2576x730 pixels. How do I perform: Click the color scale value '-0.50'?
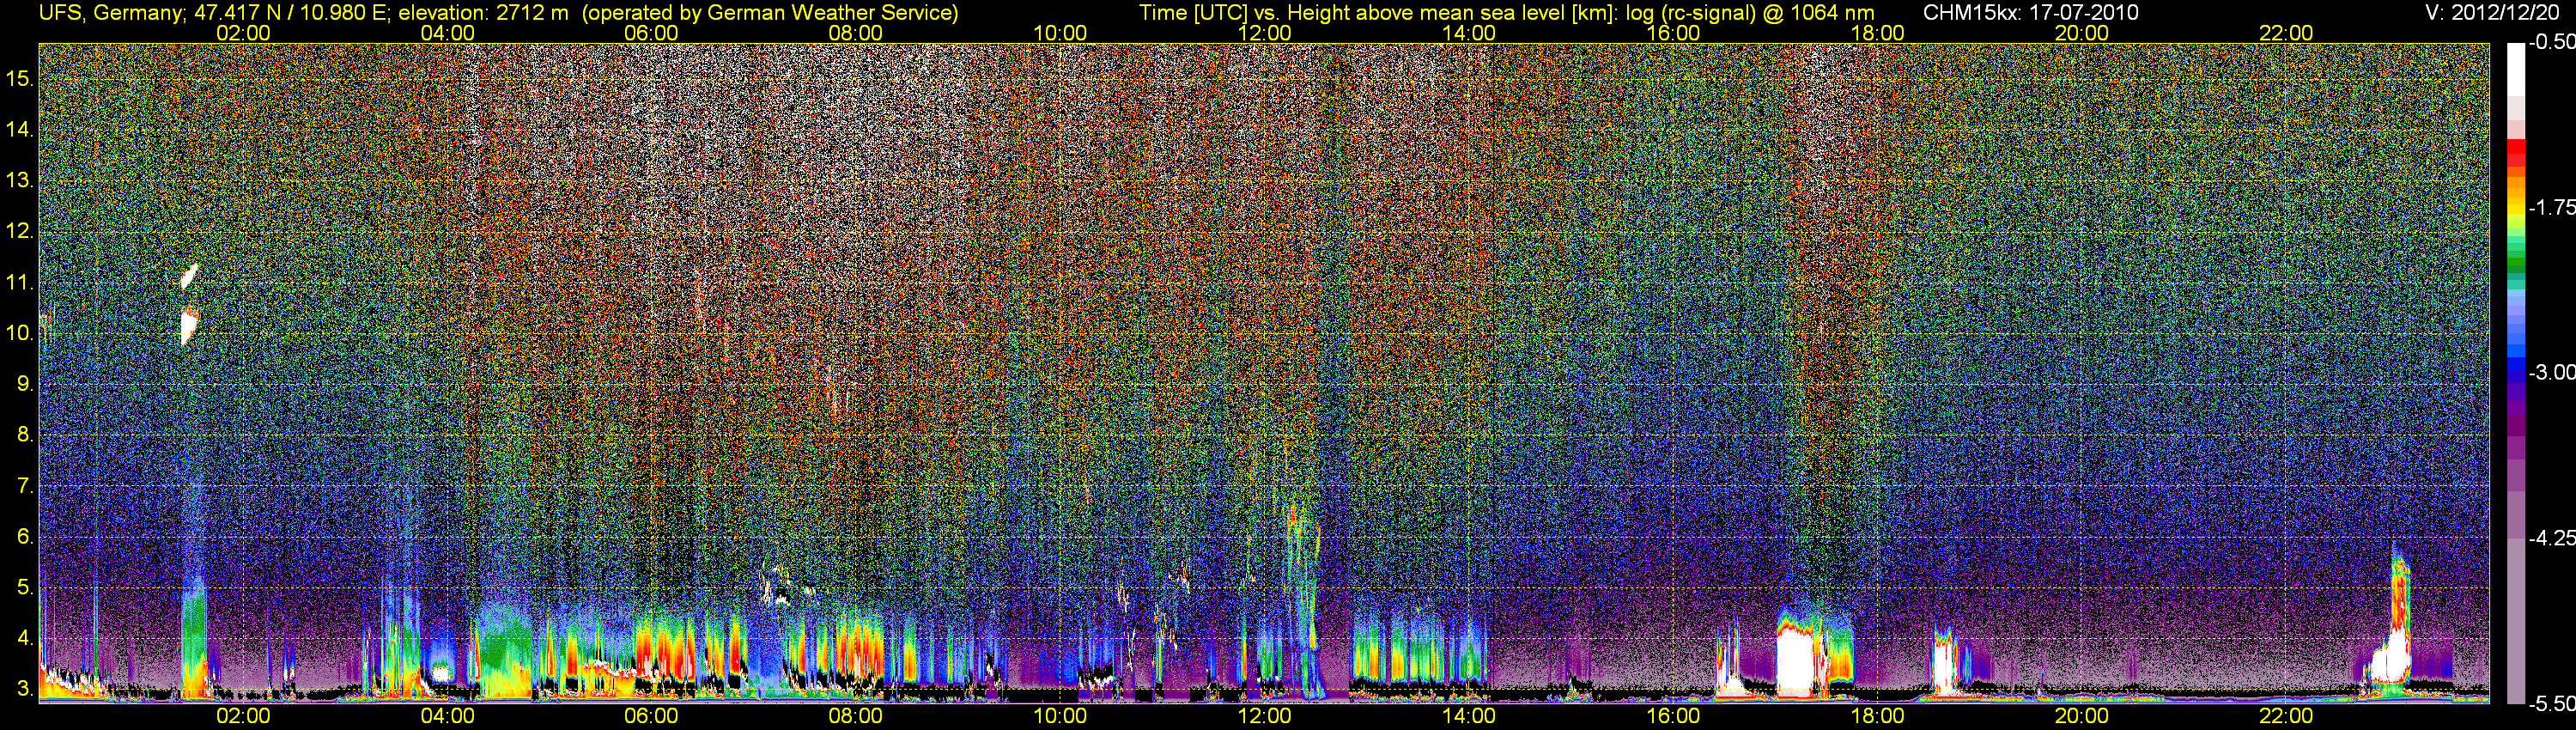2552,42
